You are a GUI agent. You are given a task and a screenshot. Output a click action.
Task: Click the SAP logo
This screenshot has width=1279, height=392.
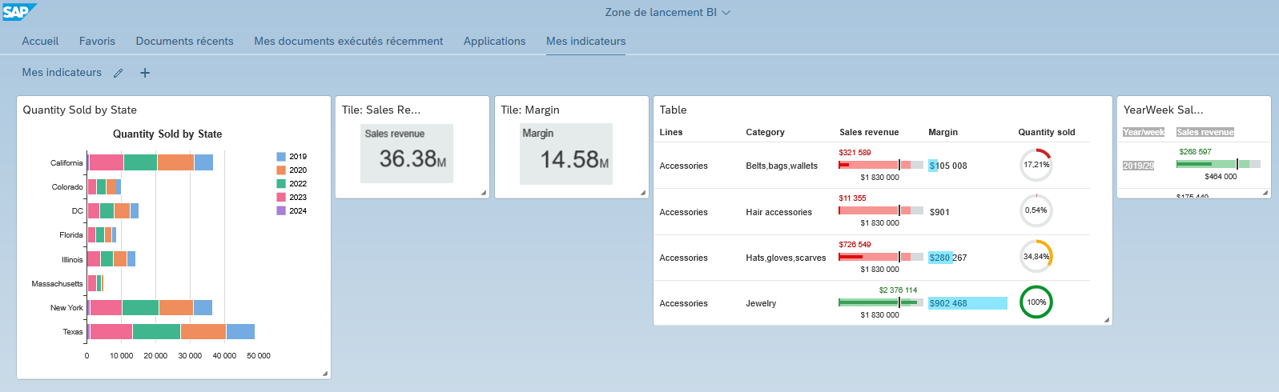coord(19,12)
